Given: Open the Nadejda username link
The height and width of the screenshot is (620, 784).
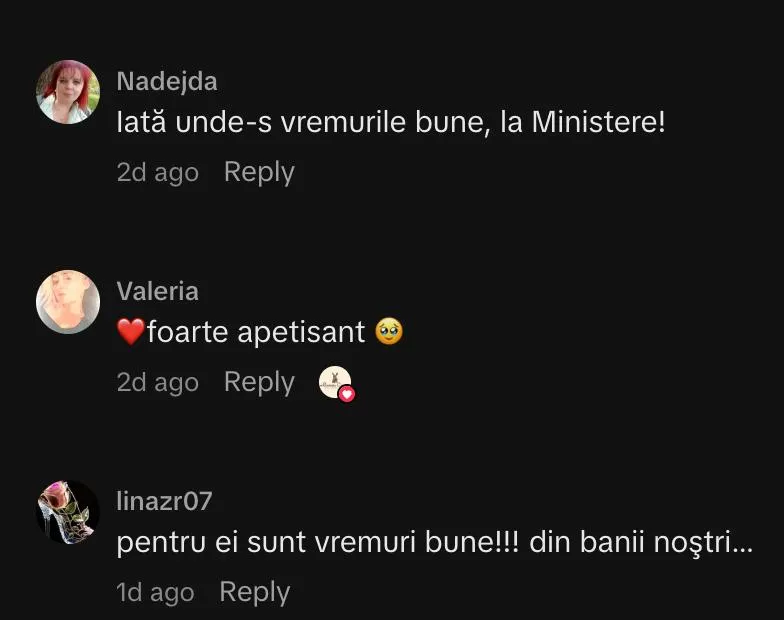Looking at the screenshot, I should pyautogui.click(x=167, y=81).
